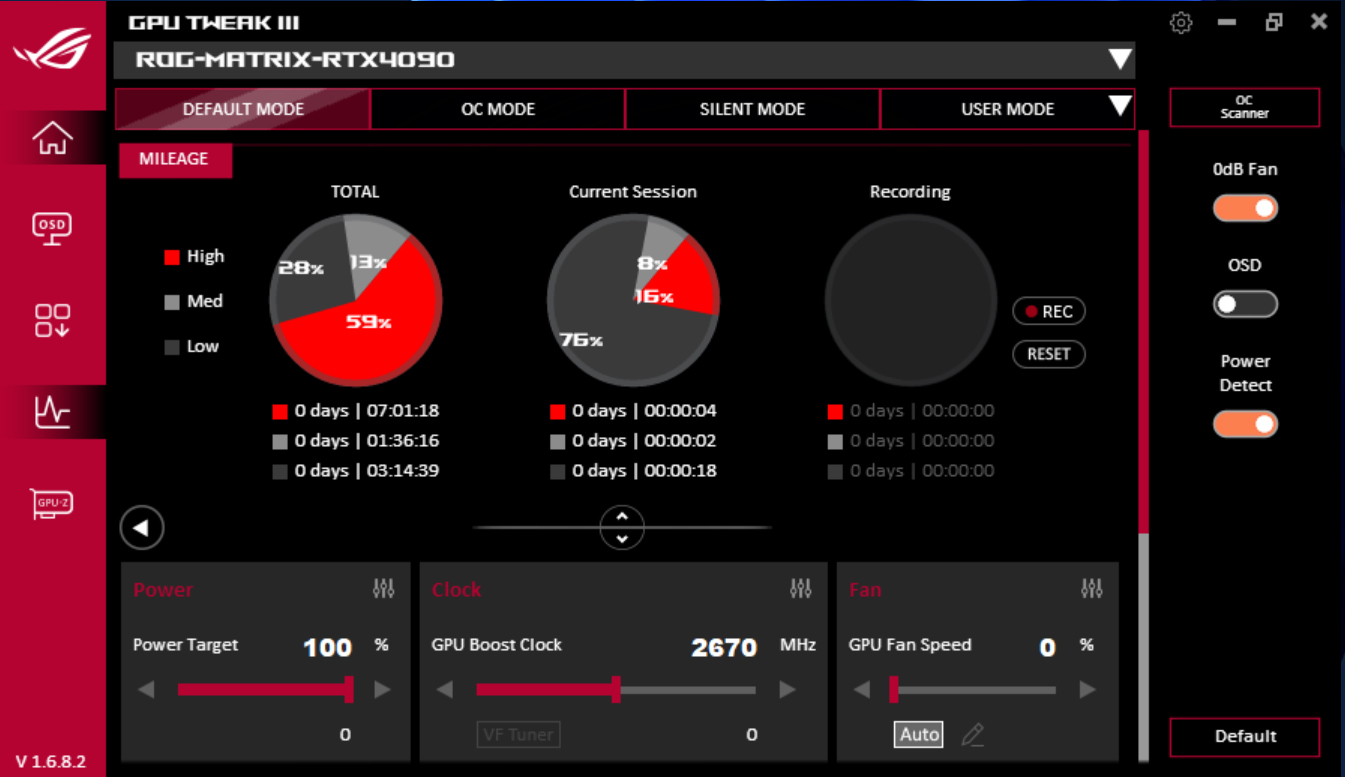Screen dimensions: 1345x777
Task: Increase GPU Fan Speed right arrow
Action: pyautogui.click(x=1087, y=689)
